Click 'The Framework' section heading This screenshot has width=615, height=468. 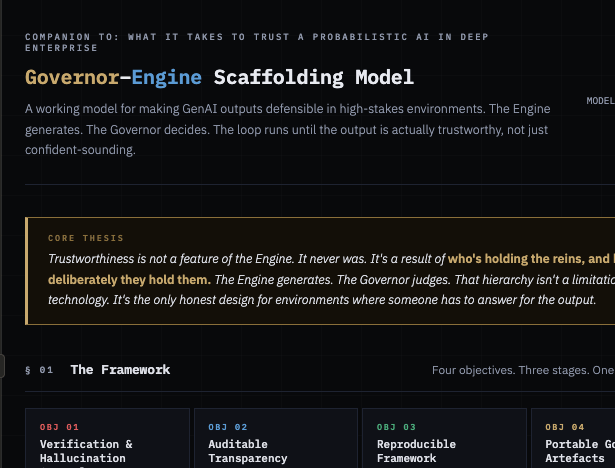120,370
